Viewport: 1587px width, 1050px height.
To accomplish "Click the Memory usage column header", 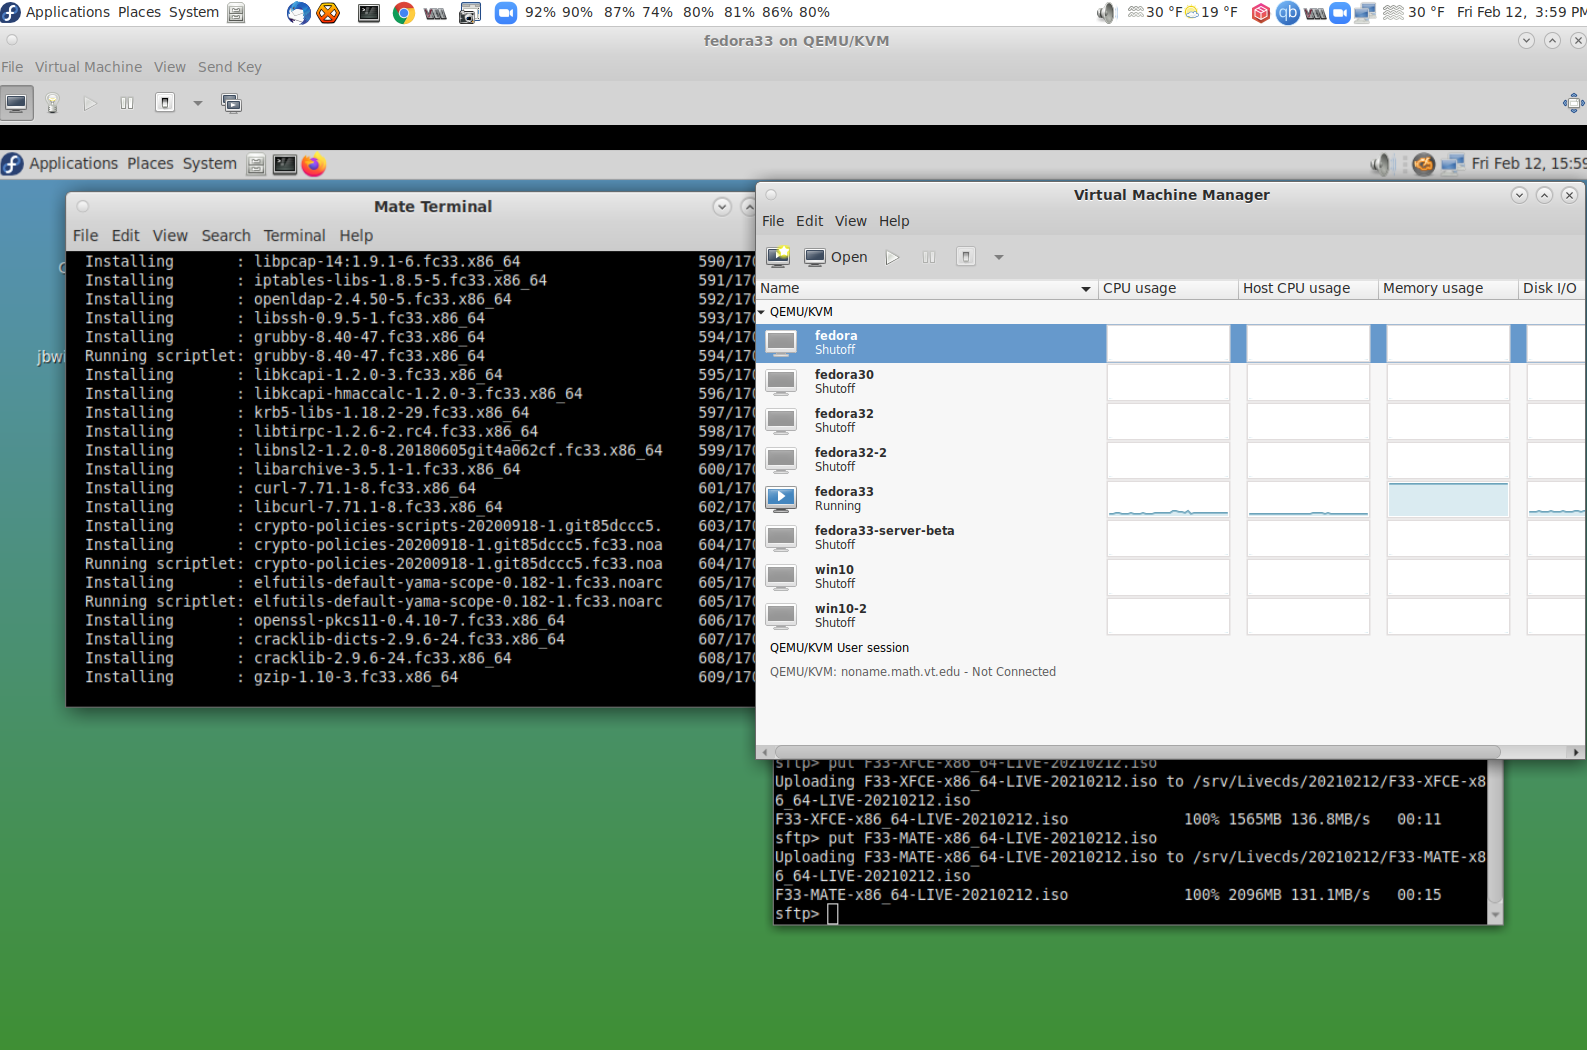I will (x=1448, y=288).
